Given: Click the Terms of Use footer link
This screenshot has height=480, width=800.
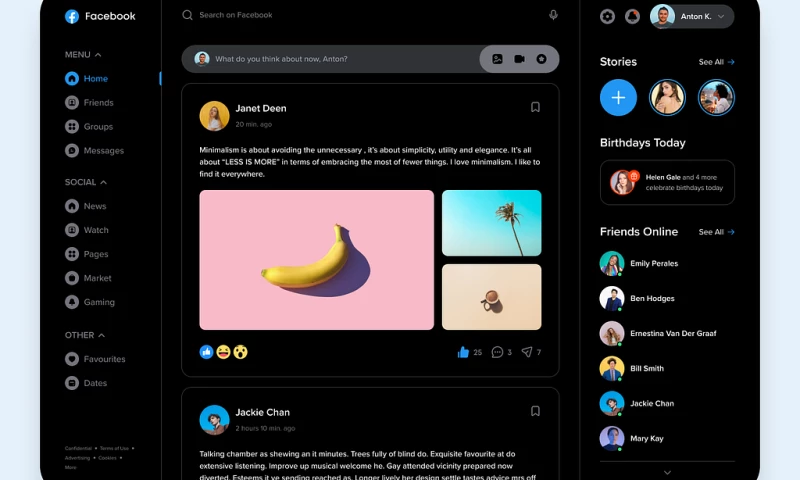Looking at the screenshot, I should [x=114, y=448].
